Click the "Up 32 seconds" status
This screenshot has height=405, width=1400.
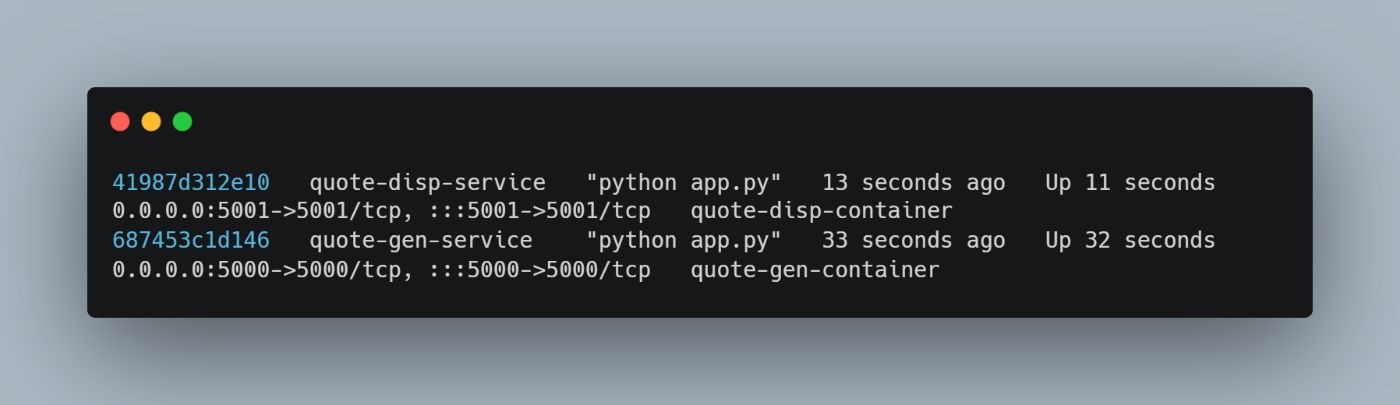click(x=1130, y=241)
